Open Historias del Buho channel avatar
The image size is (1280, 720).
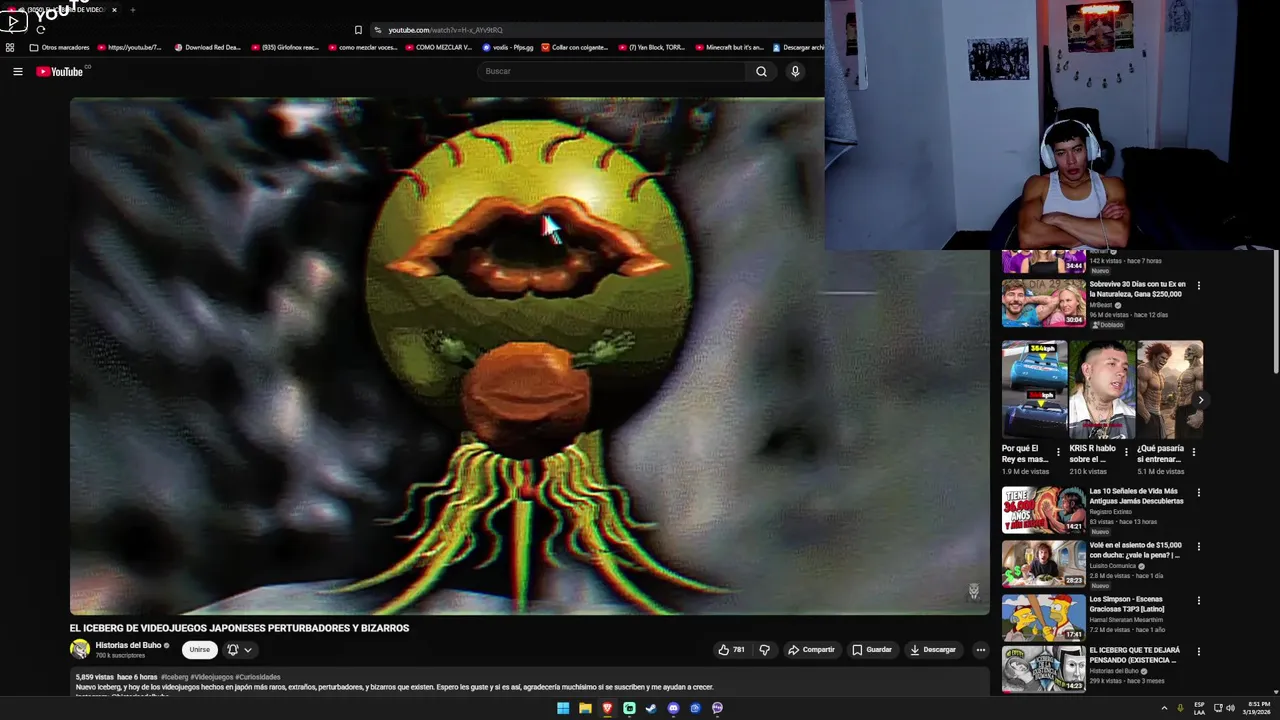click(x=80, y=649)
